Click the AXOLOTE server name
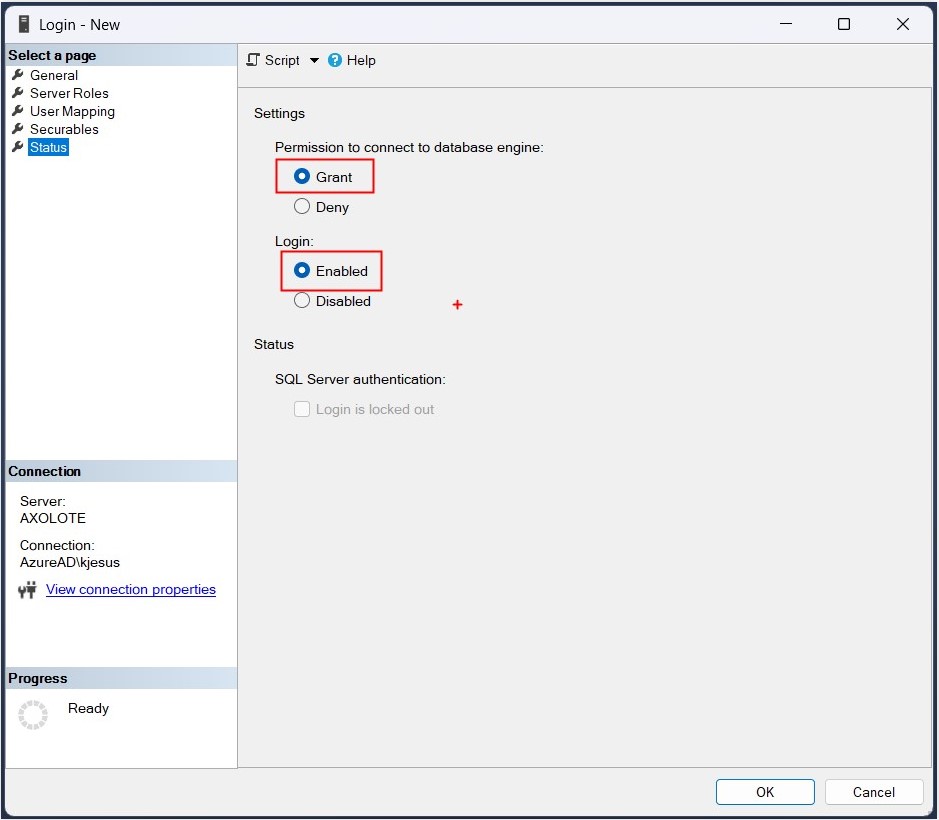Screen dimensions: 939x820 tap(53, 518)
